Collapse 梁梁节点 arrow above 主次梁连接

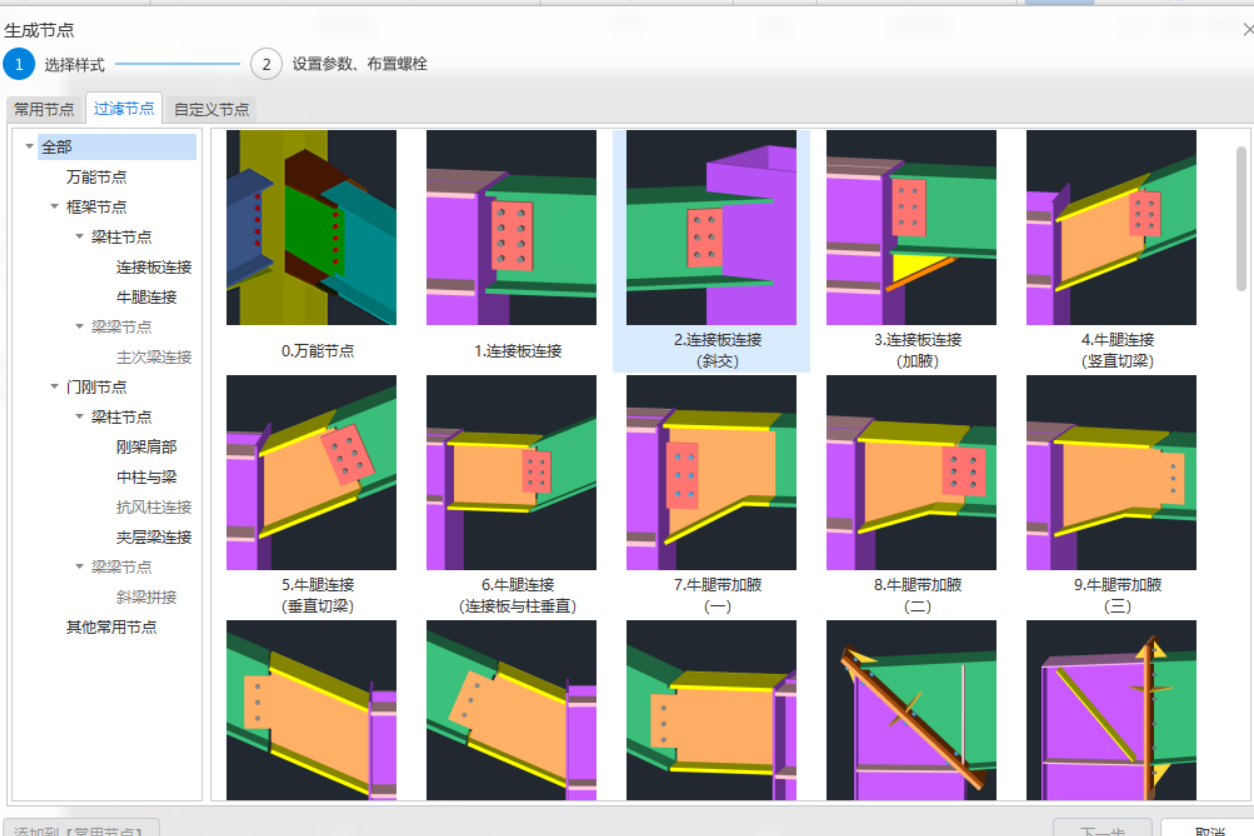coord(80,327)
